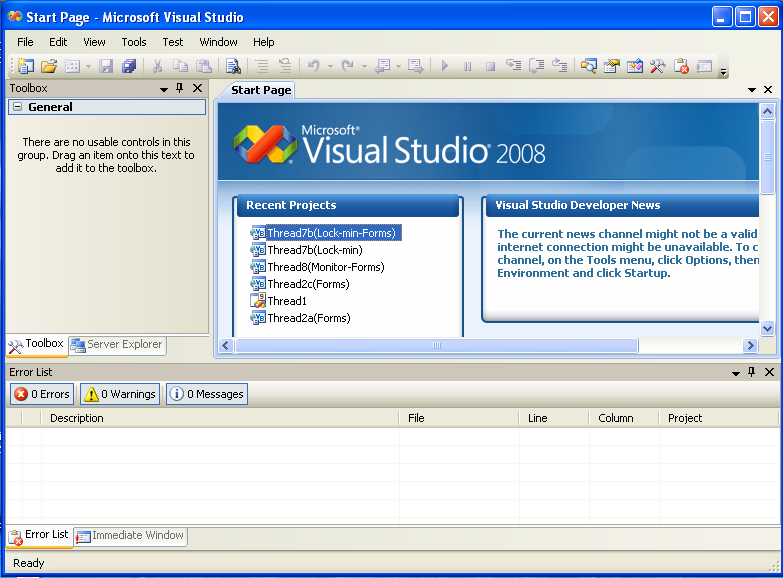
Task: Open the Test menu
Action: 173,42
